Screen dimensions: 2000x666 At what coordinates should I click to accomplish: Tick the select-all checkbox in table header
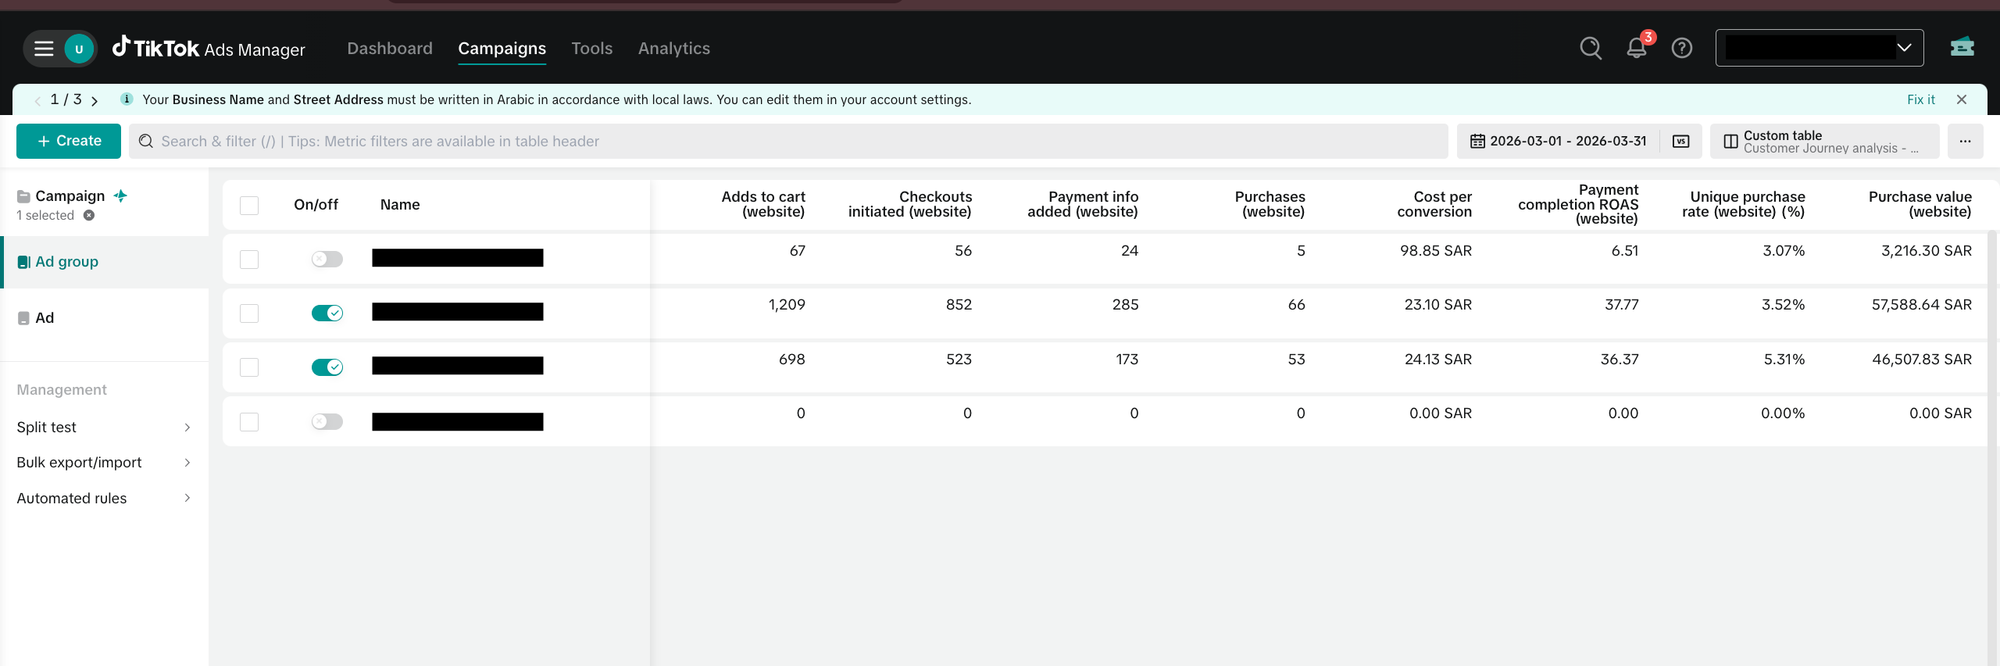(x=250, y=205)
